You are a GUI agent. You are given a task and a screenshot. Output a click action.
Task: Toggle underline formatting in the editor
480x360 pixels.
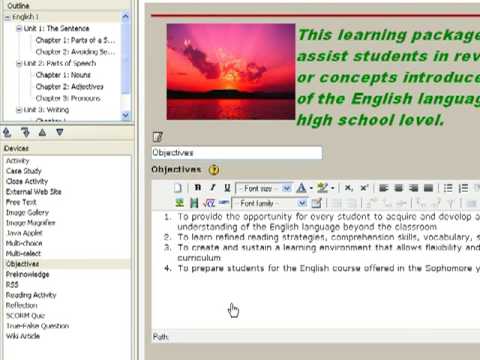point(227,188)
